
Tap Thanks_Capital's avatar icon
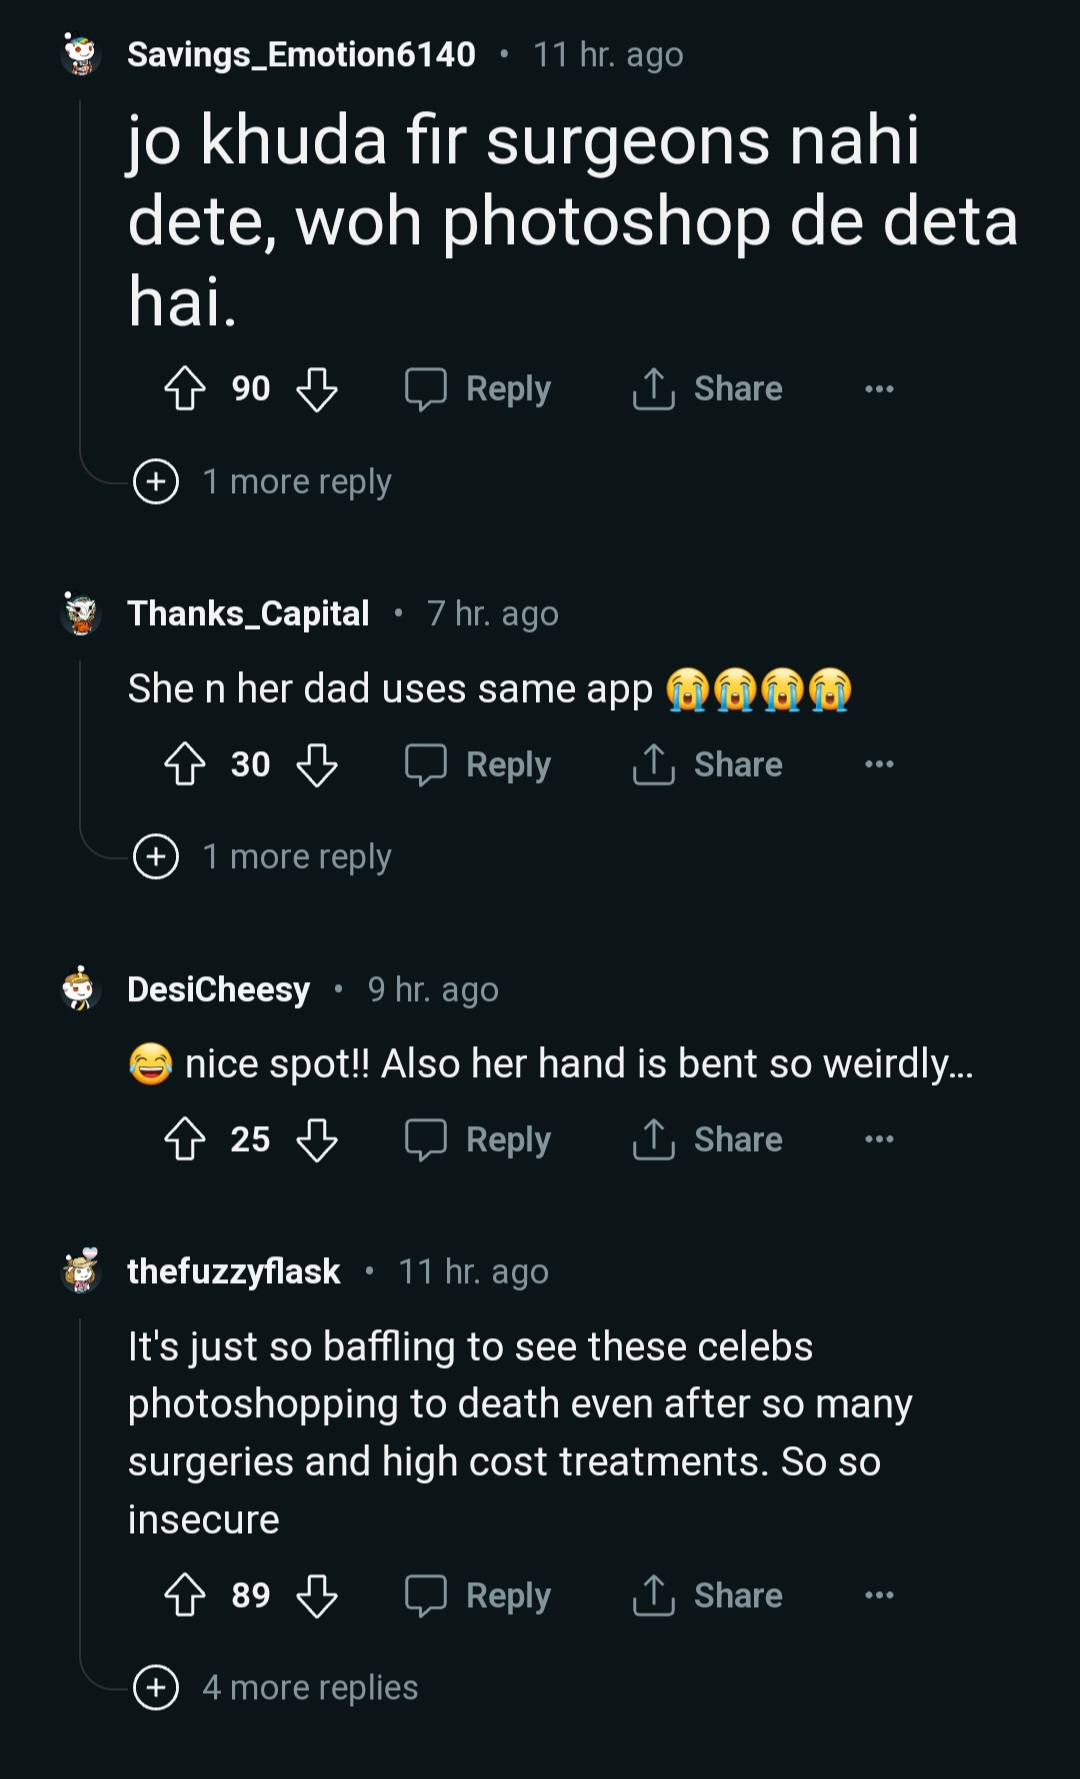(x=80, y=613)
